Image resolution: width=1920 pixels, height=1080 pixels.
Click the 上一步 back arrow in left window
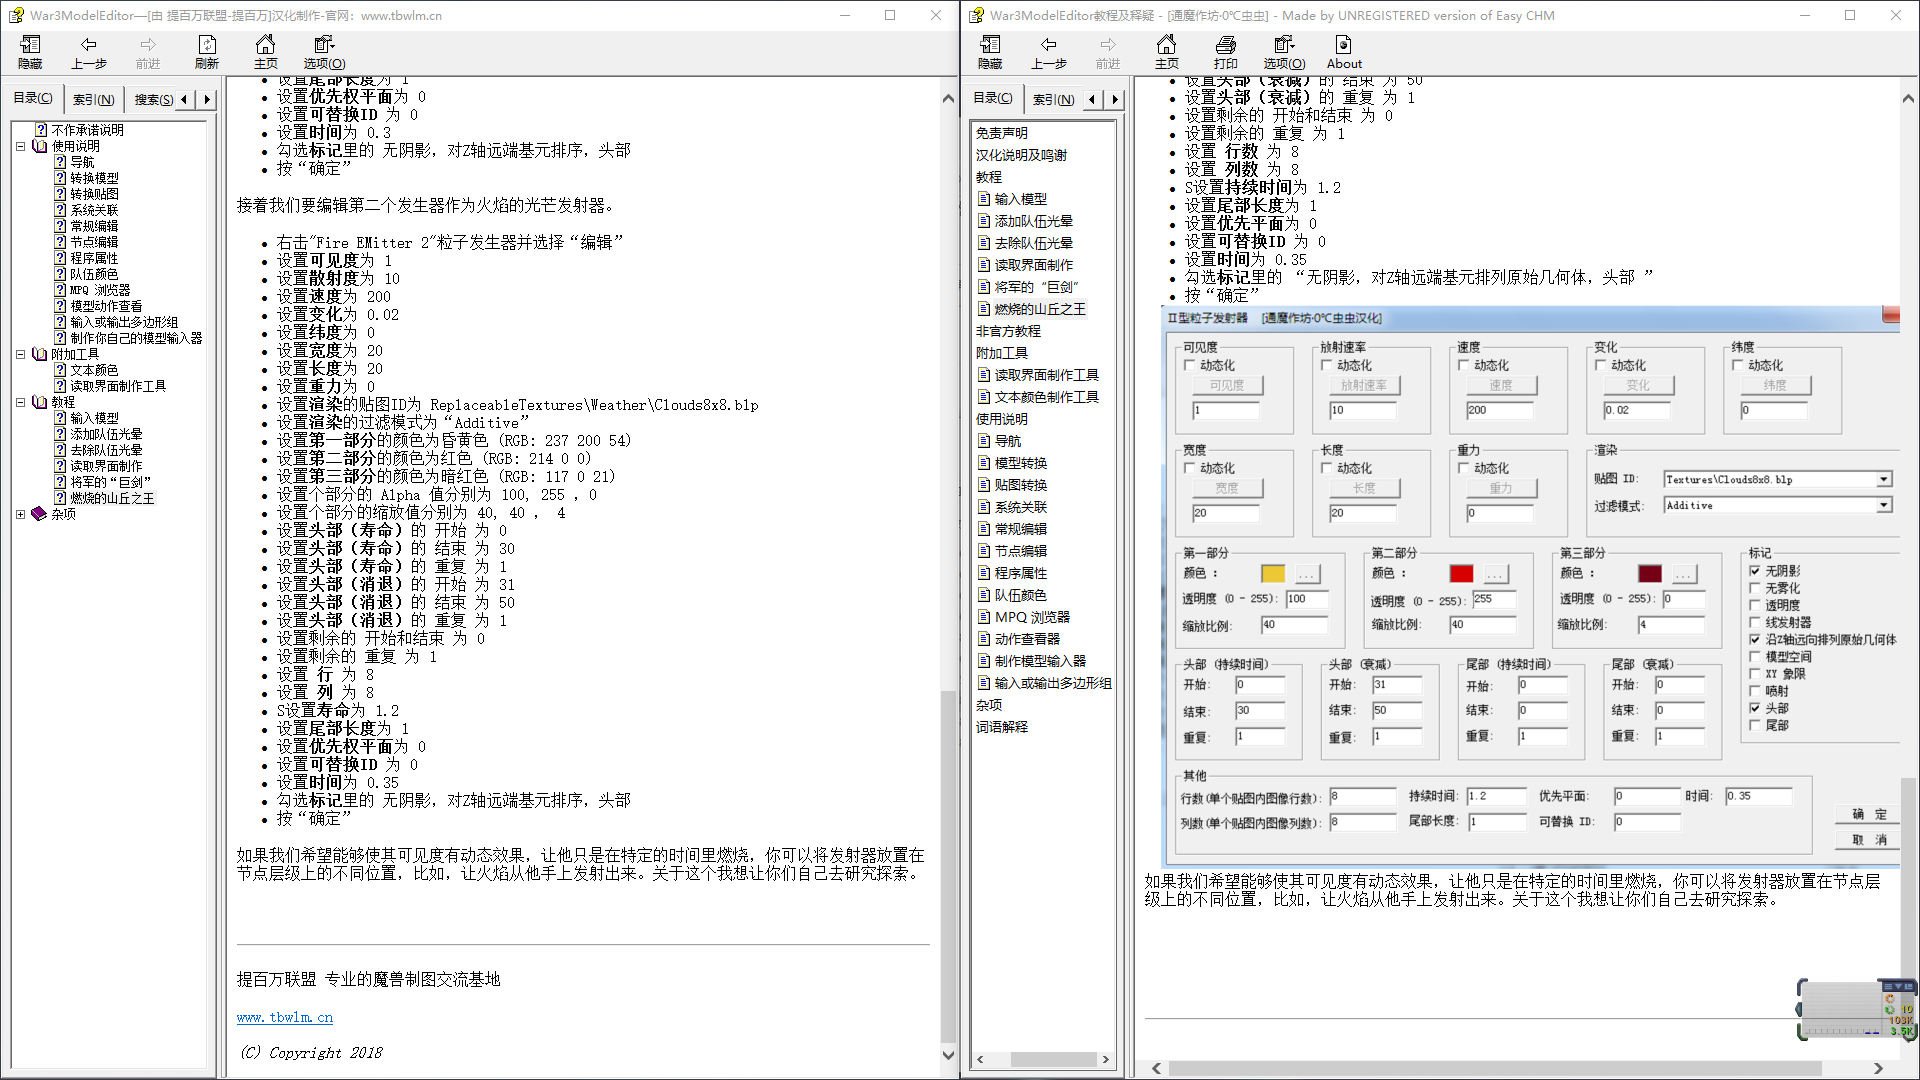tap(89, 52)
